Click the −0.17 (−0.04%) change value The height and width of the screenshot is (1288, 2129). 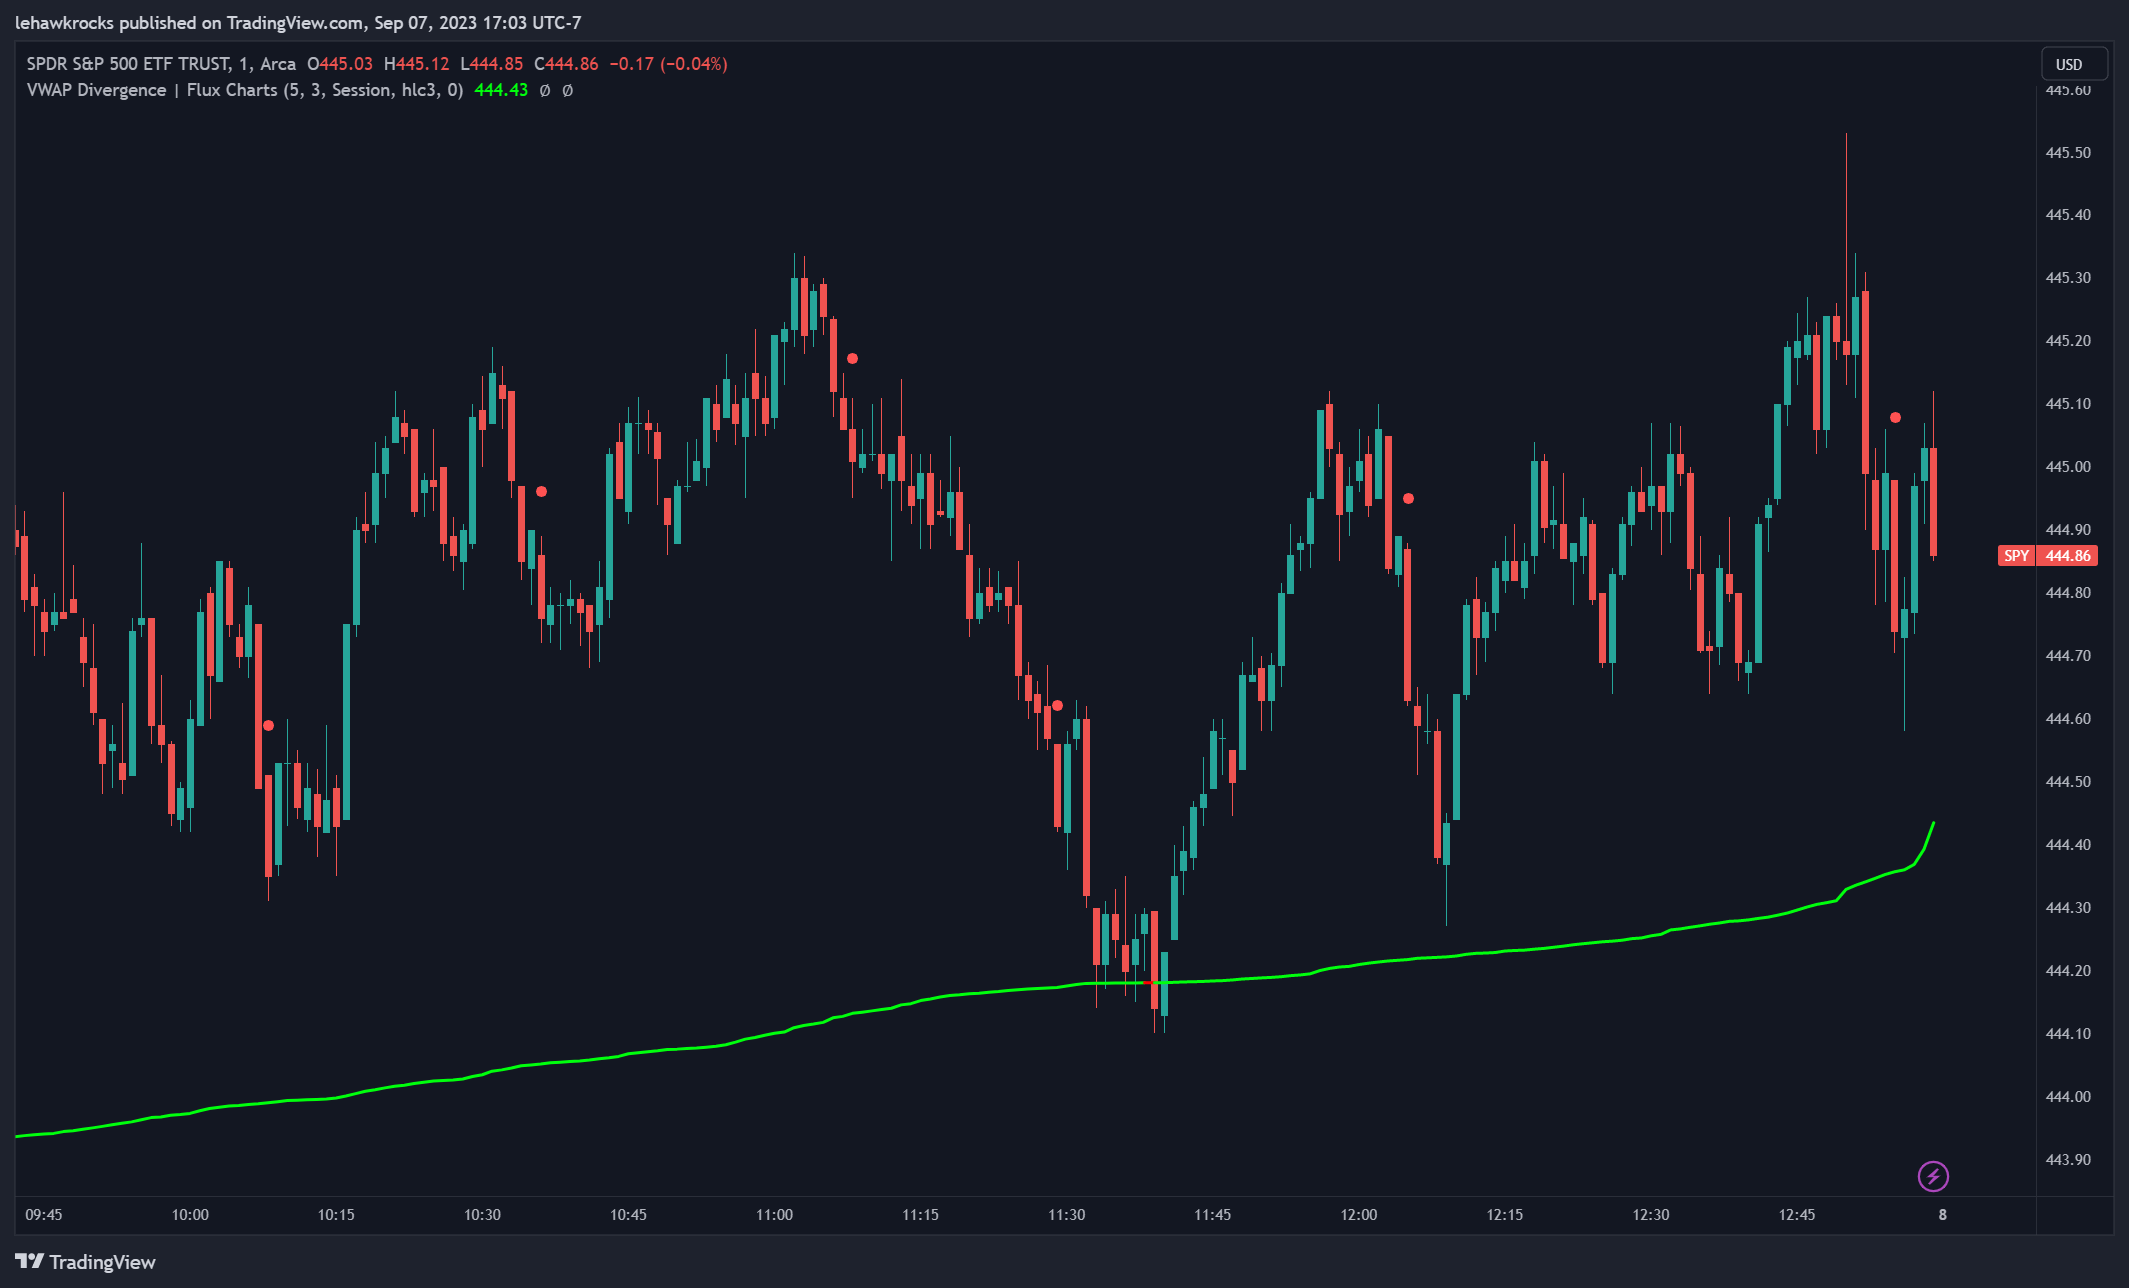tap(669, 64)
